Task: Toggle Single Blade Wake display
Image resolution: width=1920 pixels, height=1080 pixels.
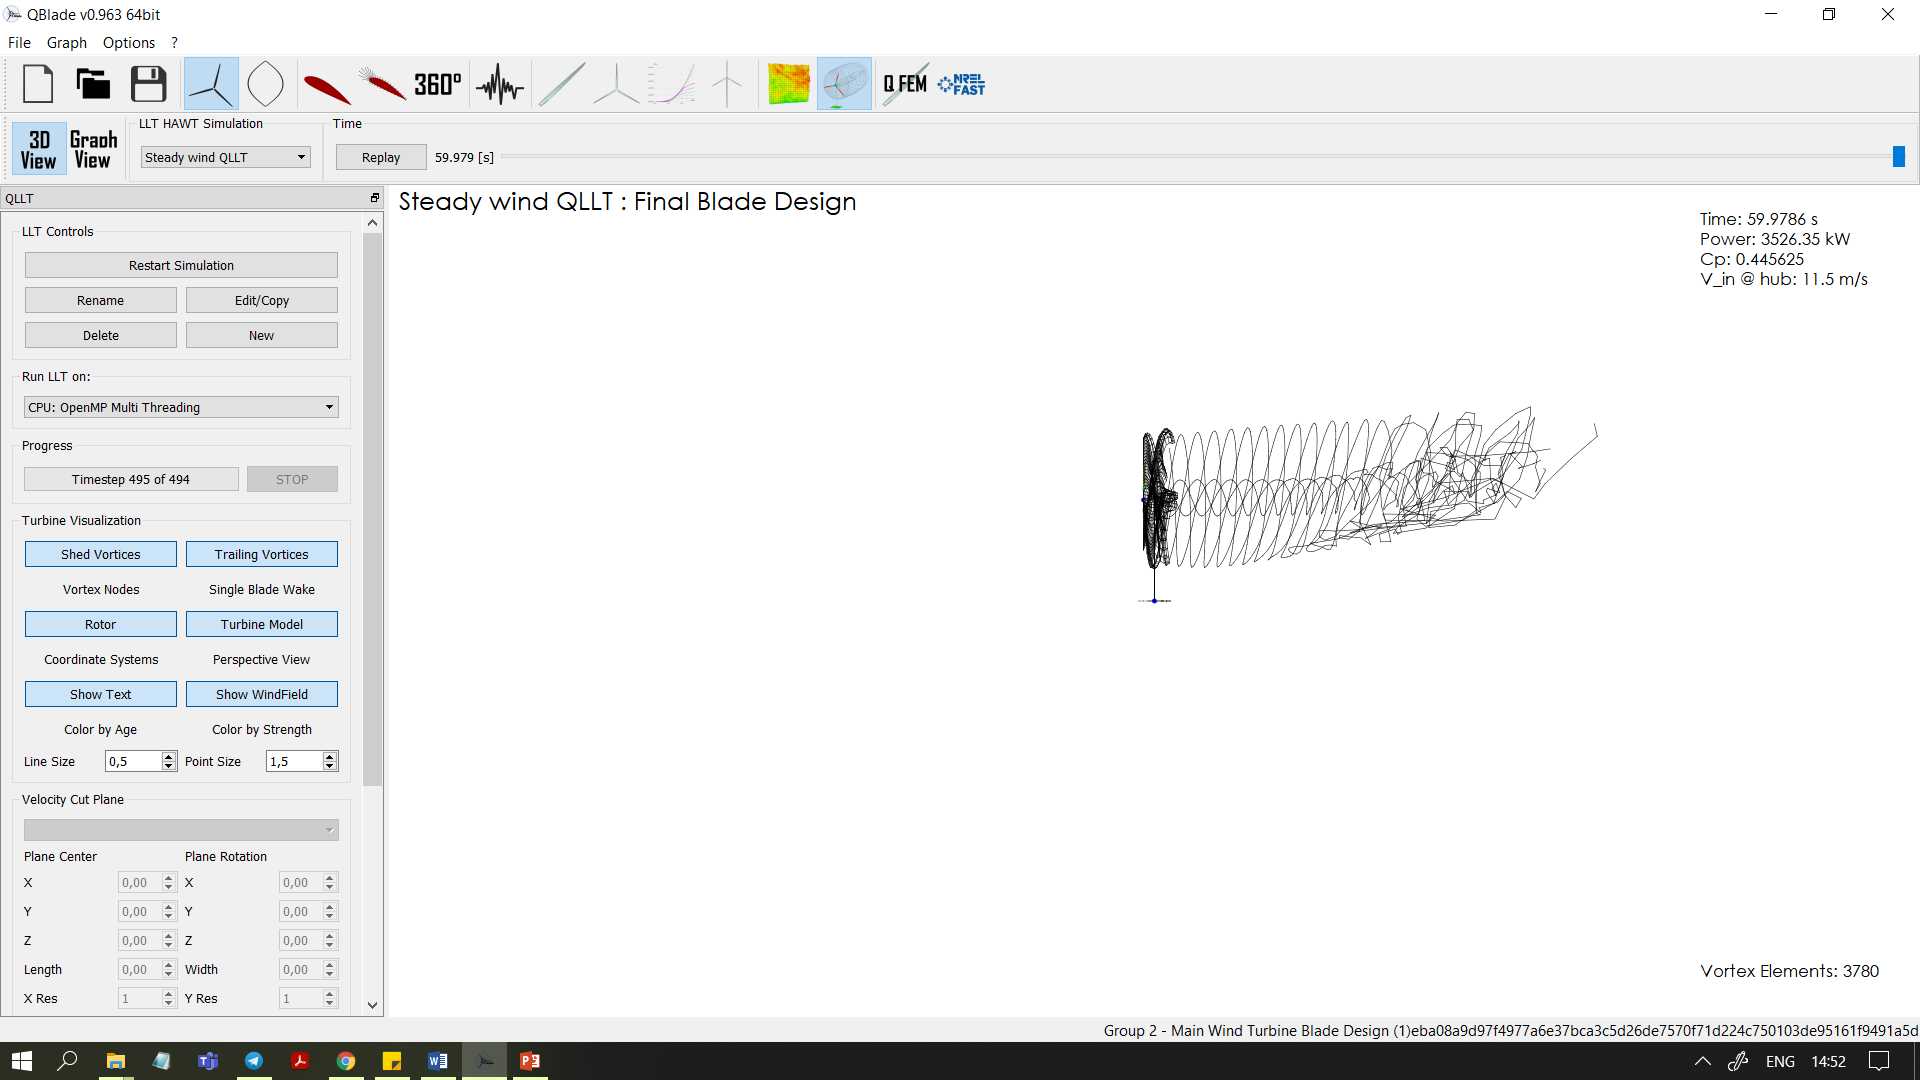Action: tap(262, 589)
